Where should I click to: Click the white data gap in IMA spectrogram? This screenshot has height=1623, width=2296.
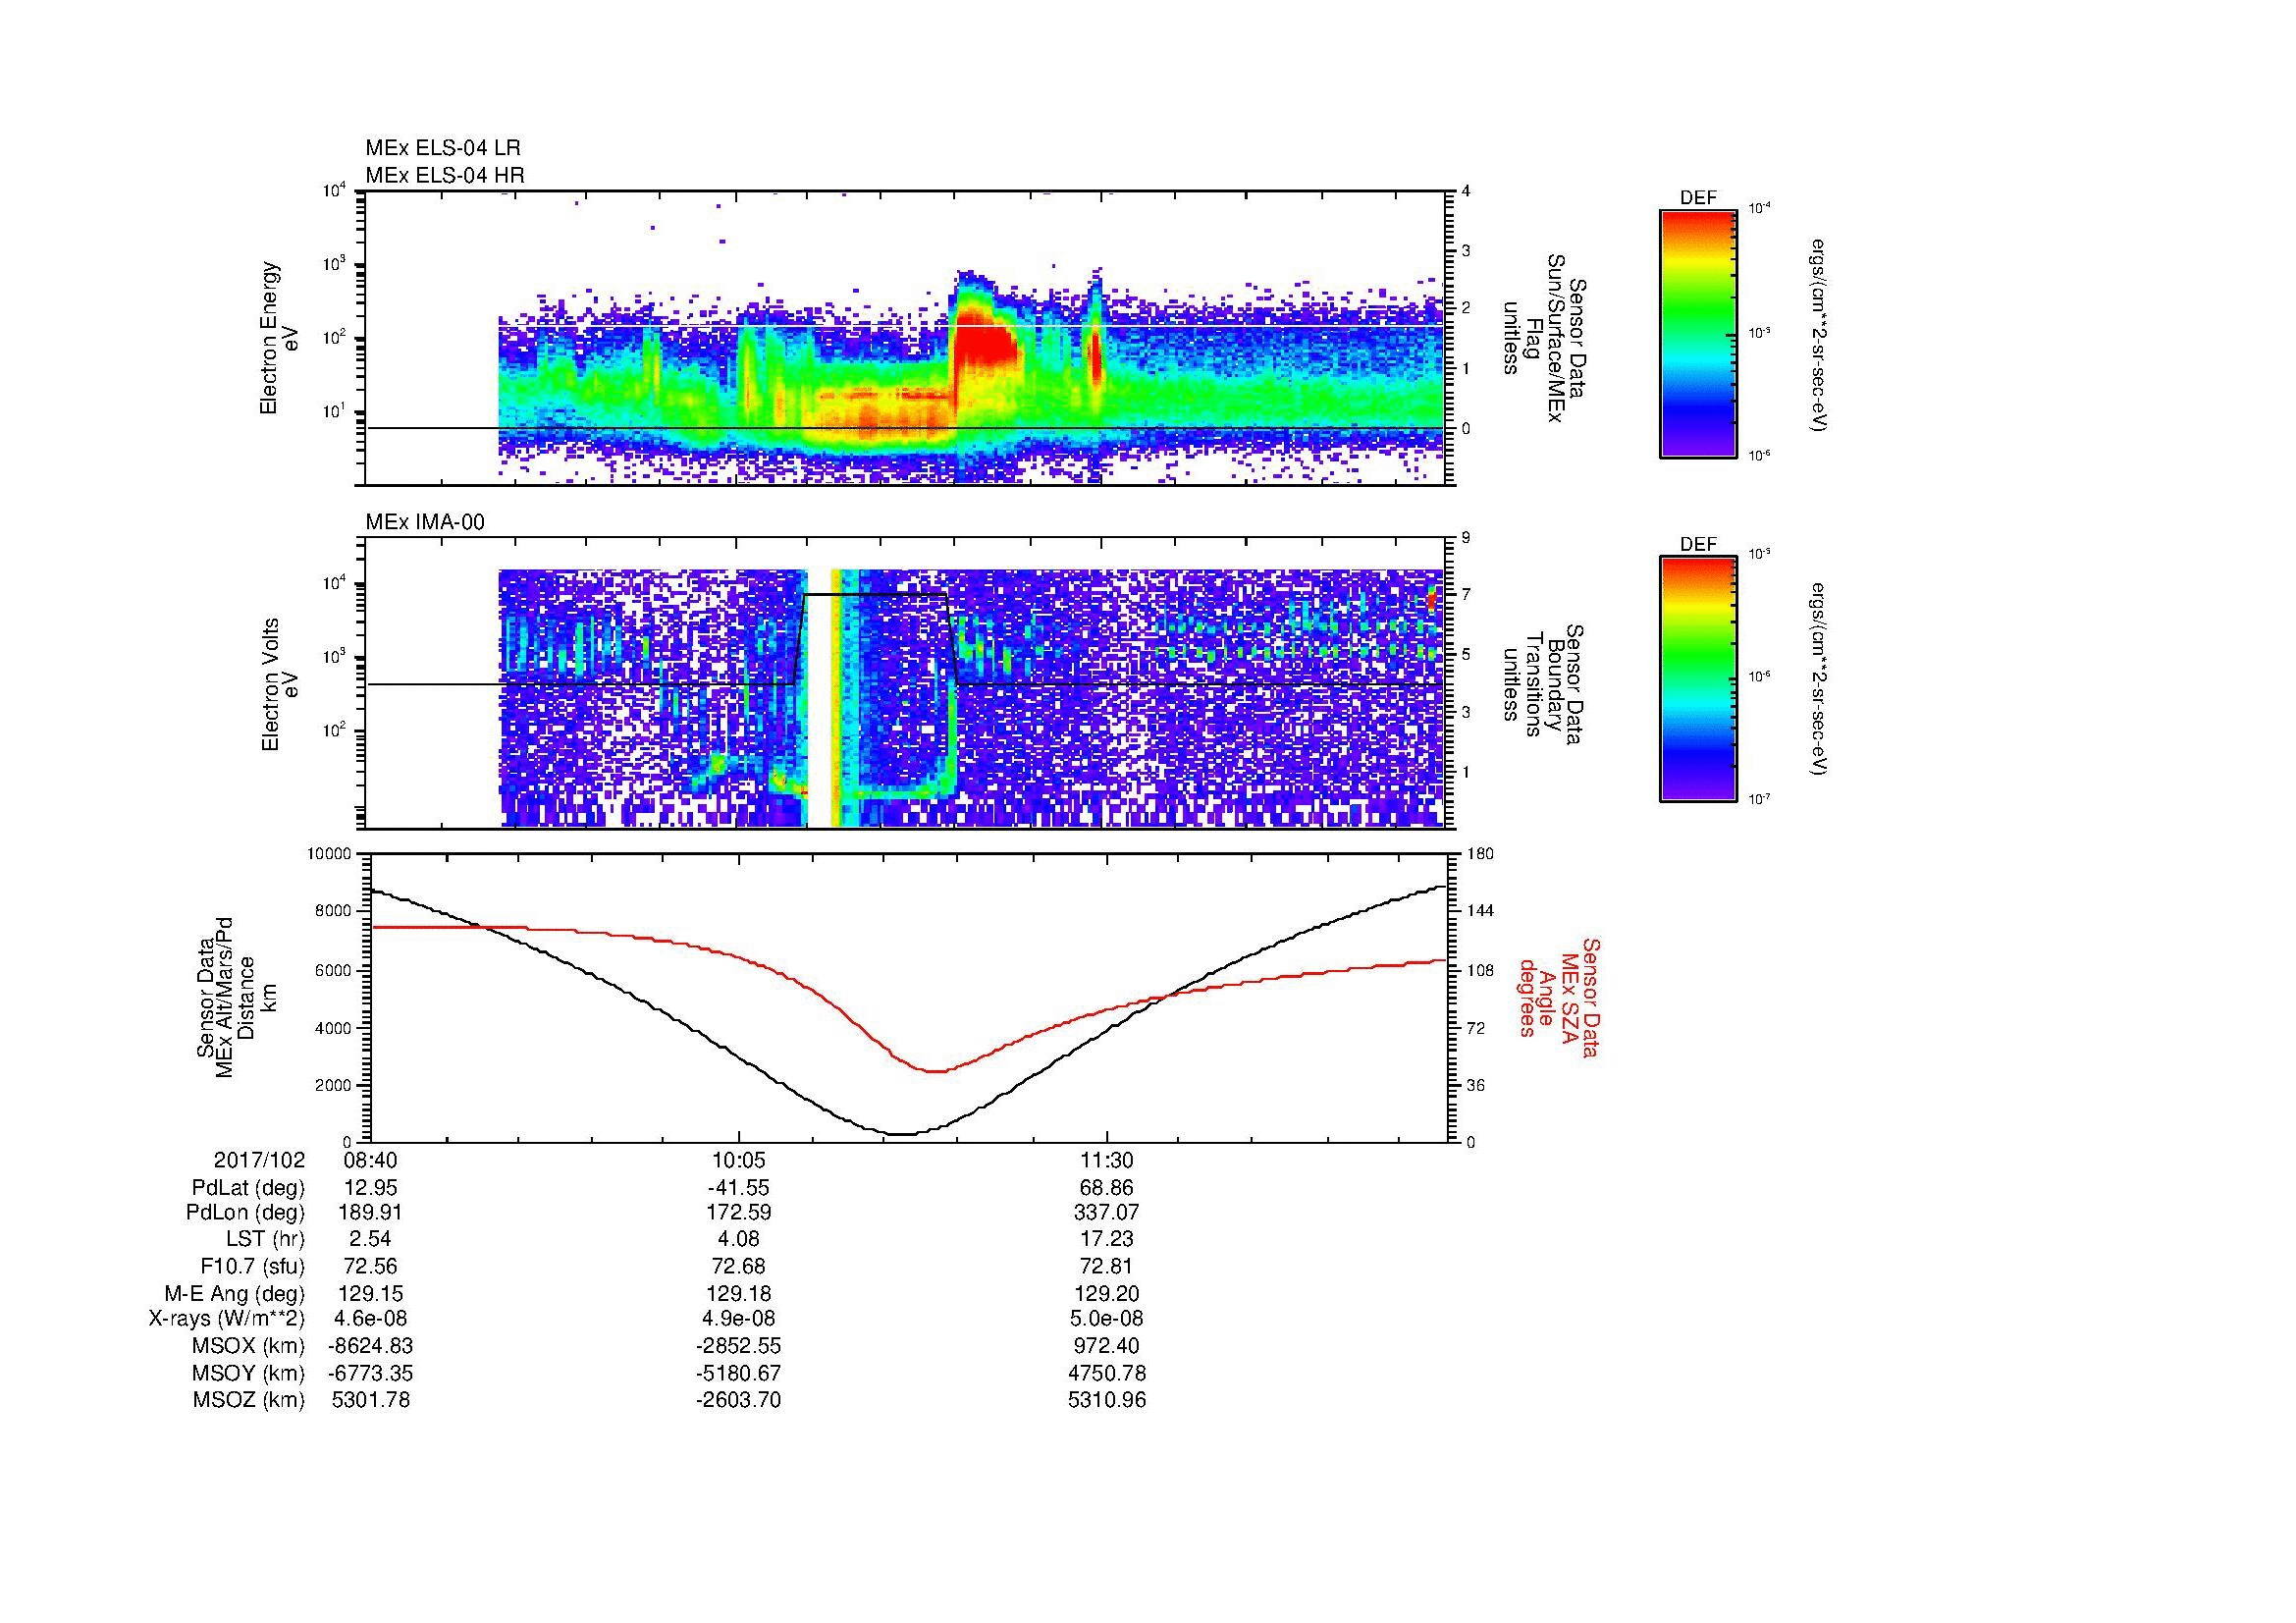(x=819, y=697)
